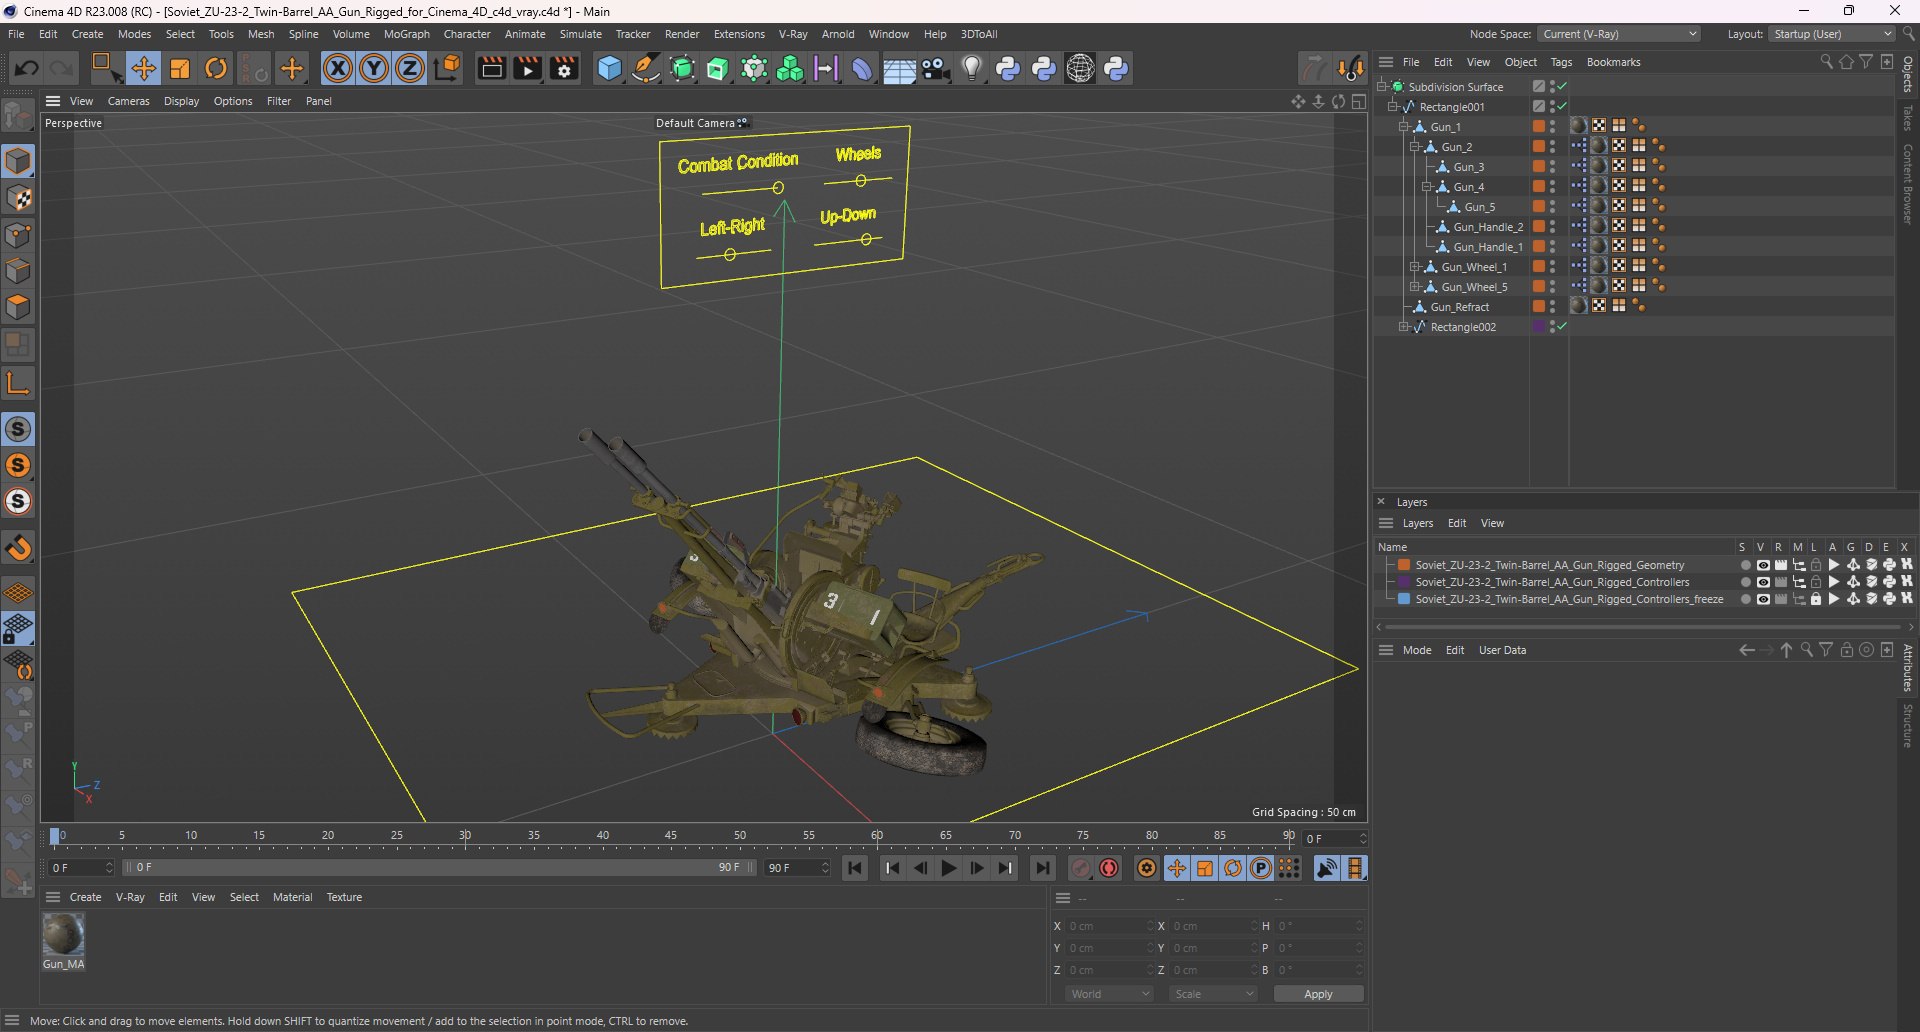This screenshot has height=1032, width=1920.
Task: Toggle Y axis lock icon
Action: (x=374, y=68)
